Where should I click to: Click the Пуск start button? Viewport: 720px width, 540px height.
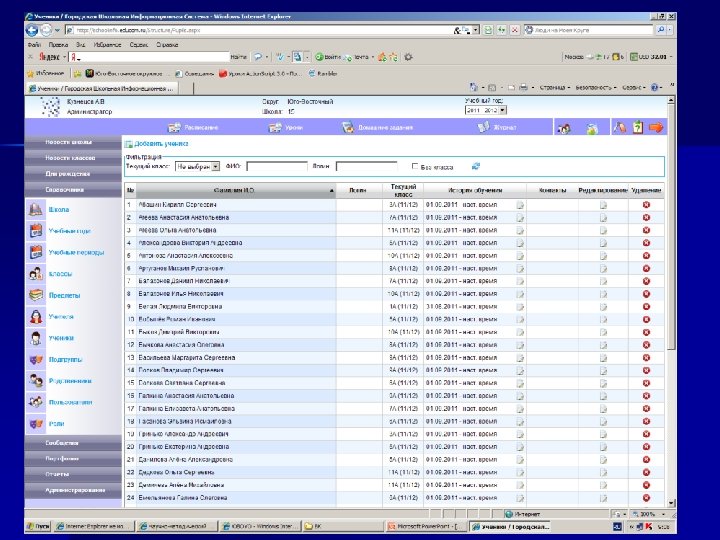[x=38, y=526]
